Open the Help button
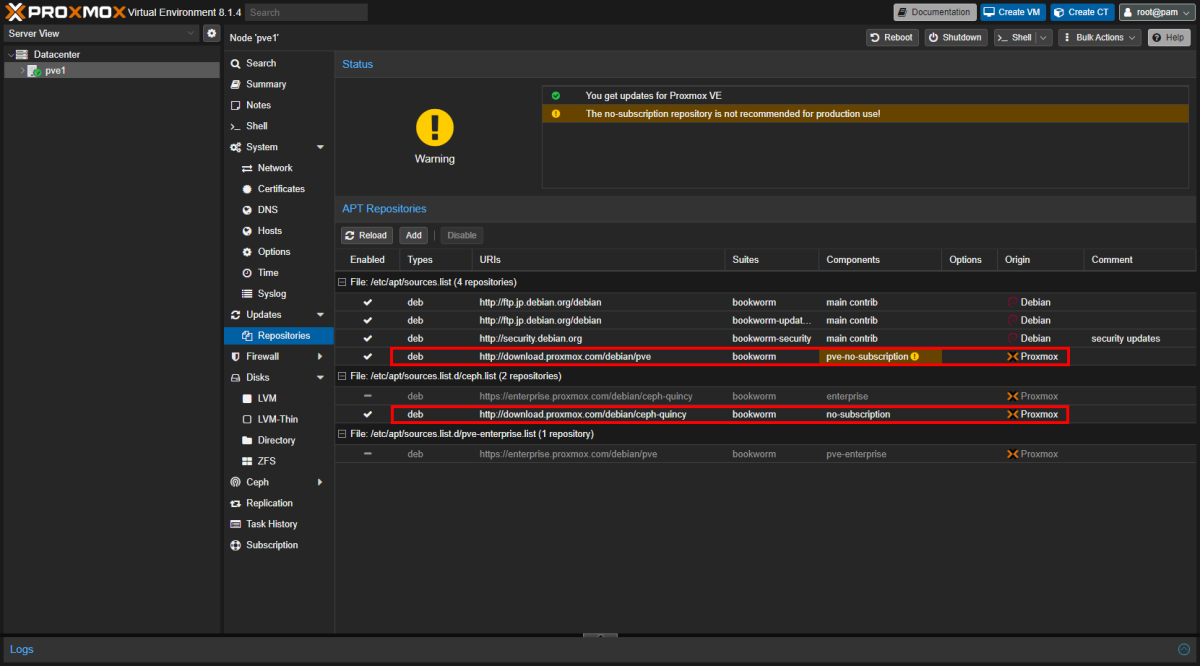The image size is (1200, 666). [1169, 37]
